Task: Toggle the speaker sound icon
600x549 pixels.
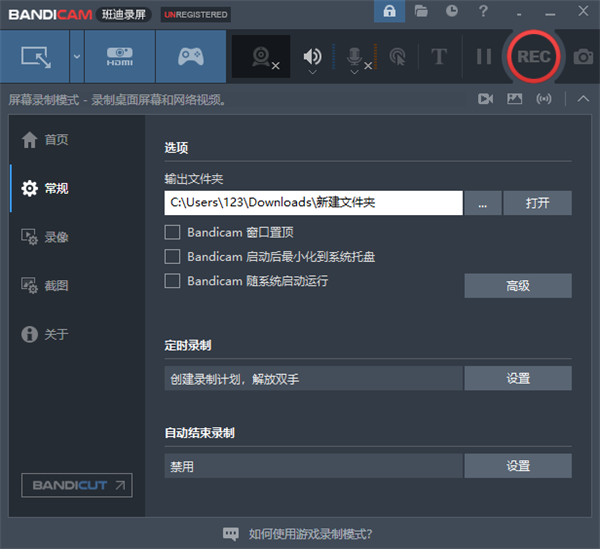Action: click(312, 56)
